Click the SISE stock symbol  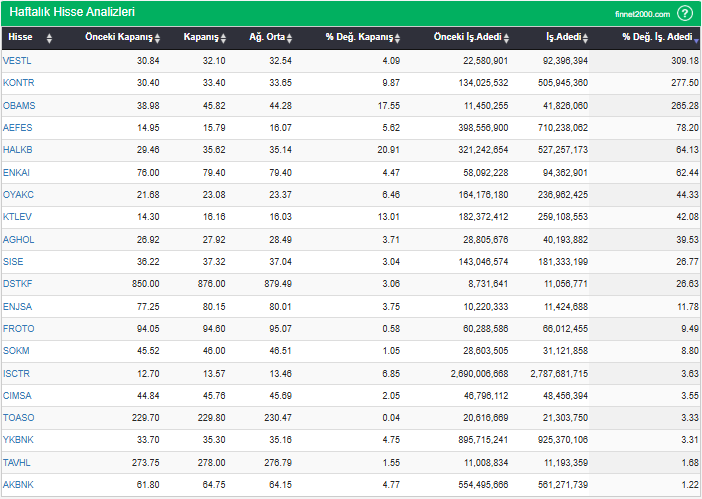click(14, 262)
